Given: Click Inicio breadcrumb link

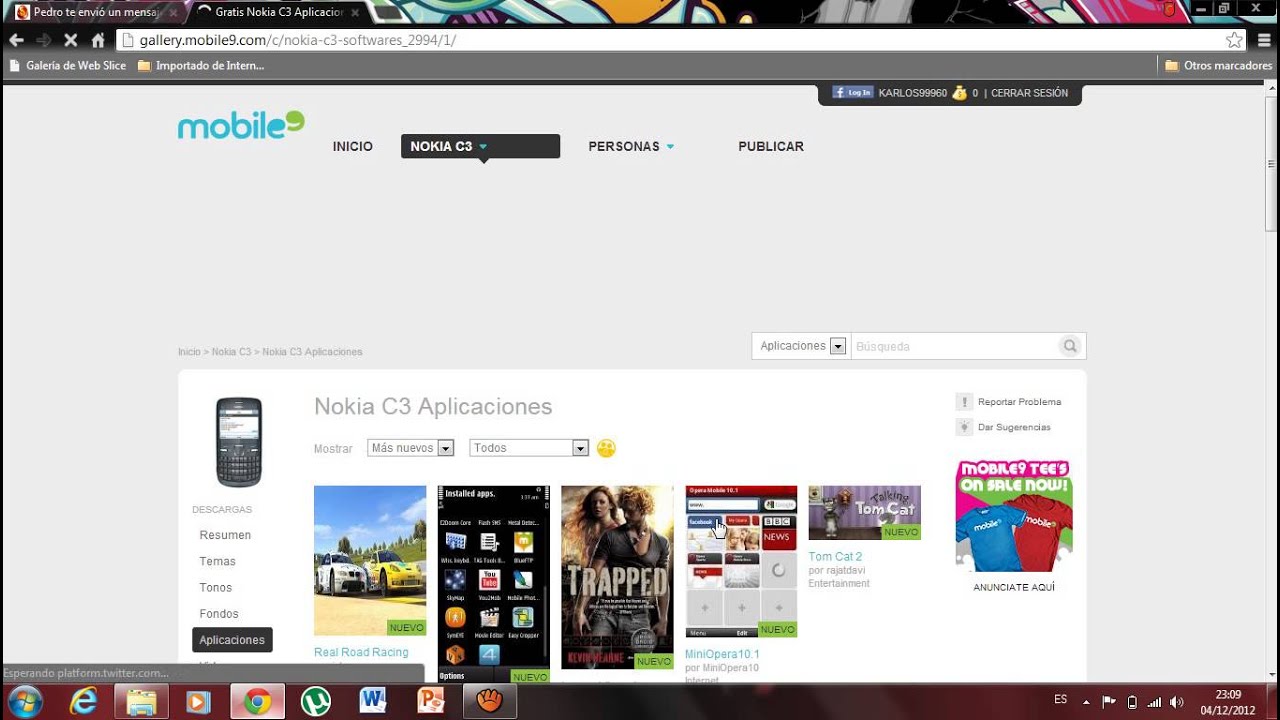Looking at the screenshot, I should [189, 352].
